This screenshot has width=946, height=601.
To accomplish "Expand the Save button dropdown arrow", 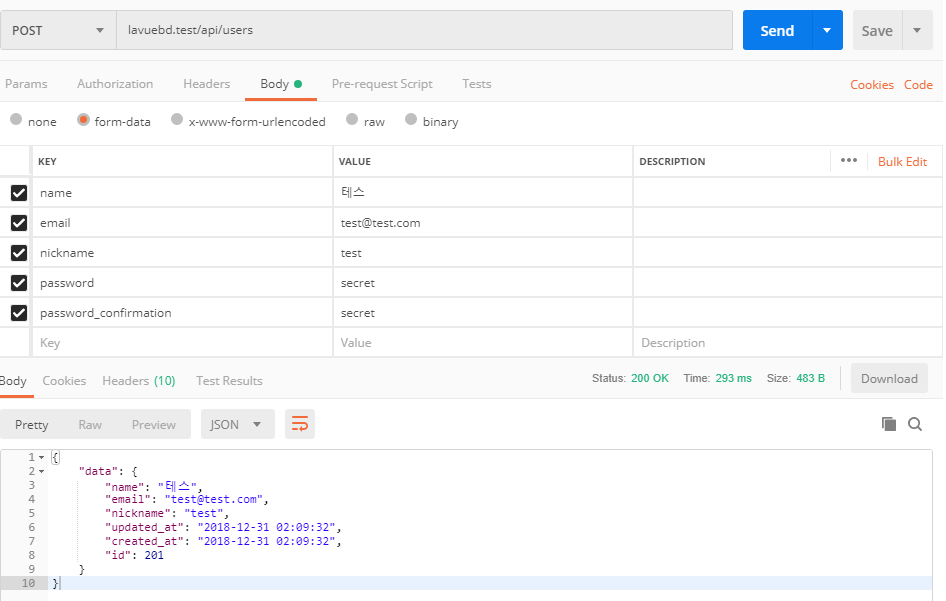I will click(917, 30).
